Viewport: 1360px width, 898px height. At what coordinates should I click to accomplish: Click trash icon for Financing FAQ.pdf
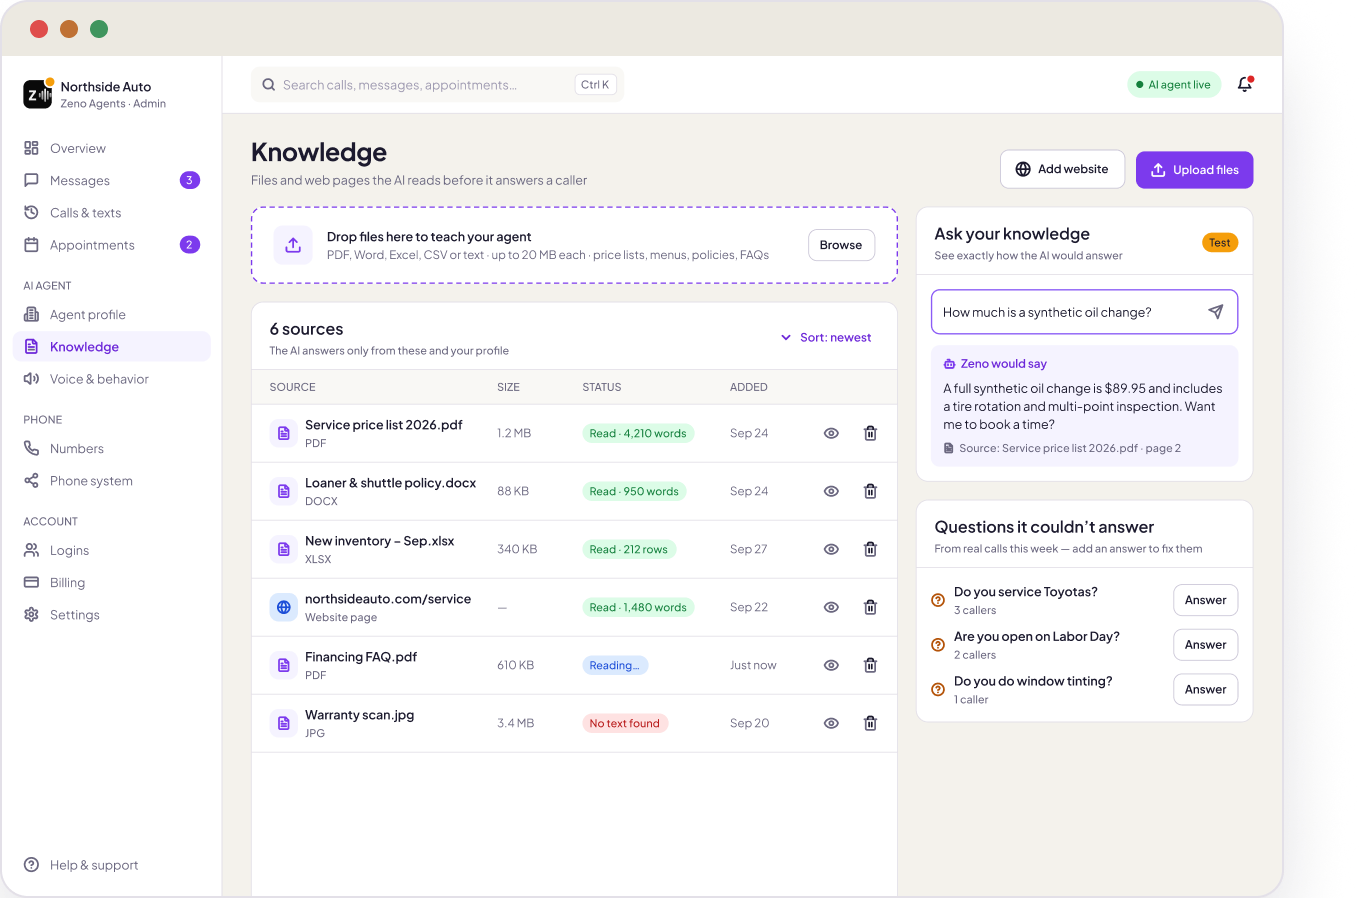click(x=870, y=665)
